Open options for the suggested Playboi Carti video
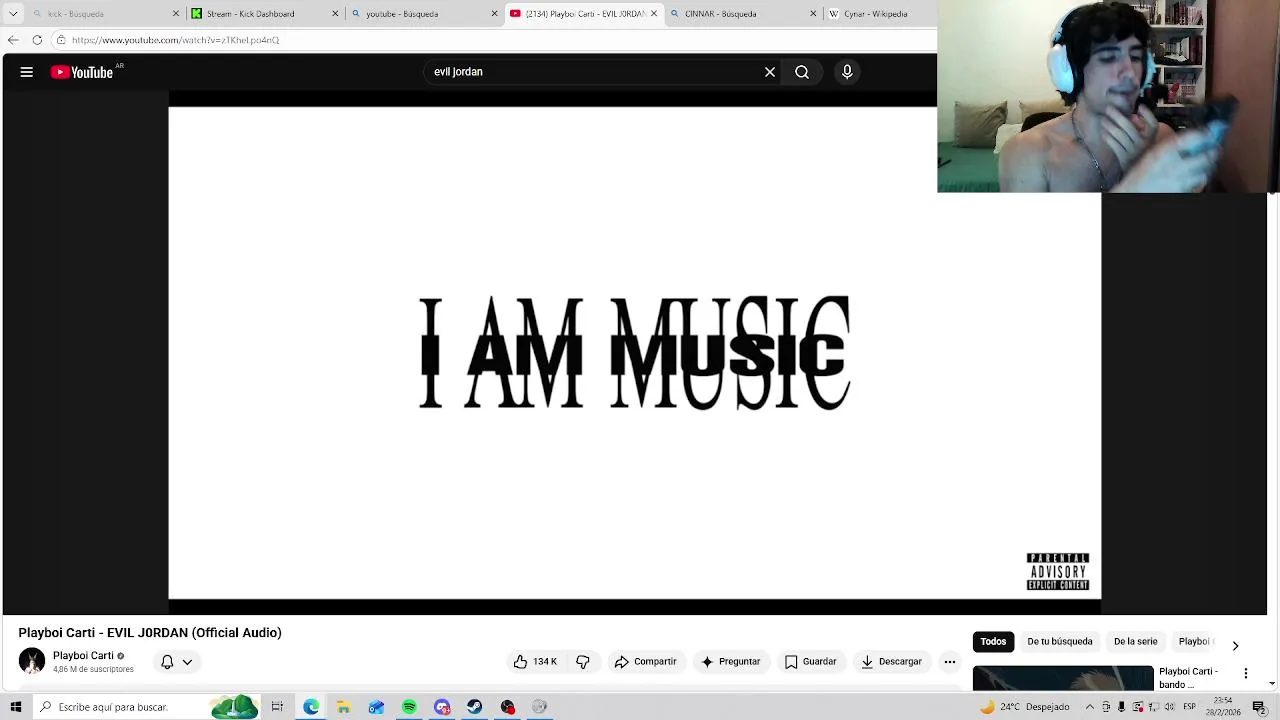 [1246, 673]
